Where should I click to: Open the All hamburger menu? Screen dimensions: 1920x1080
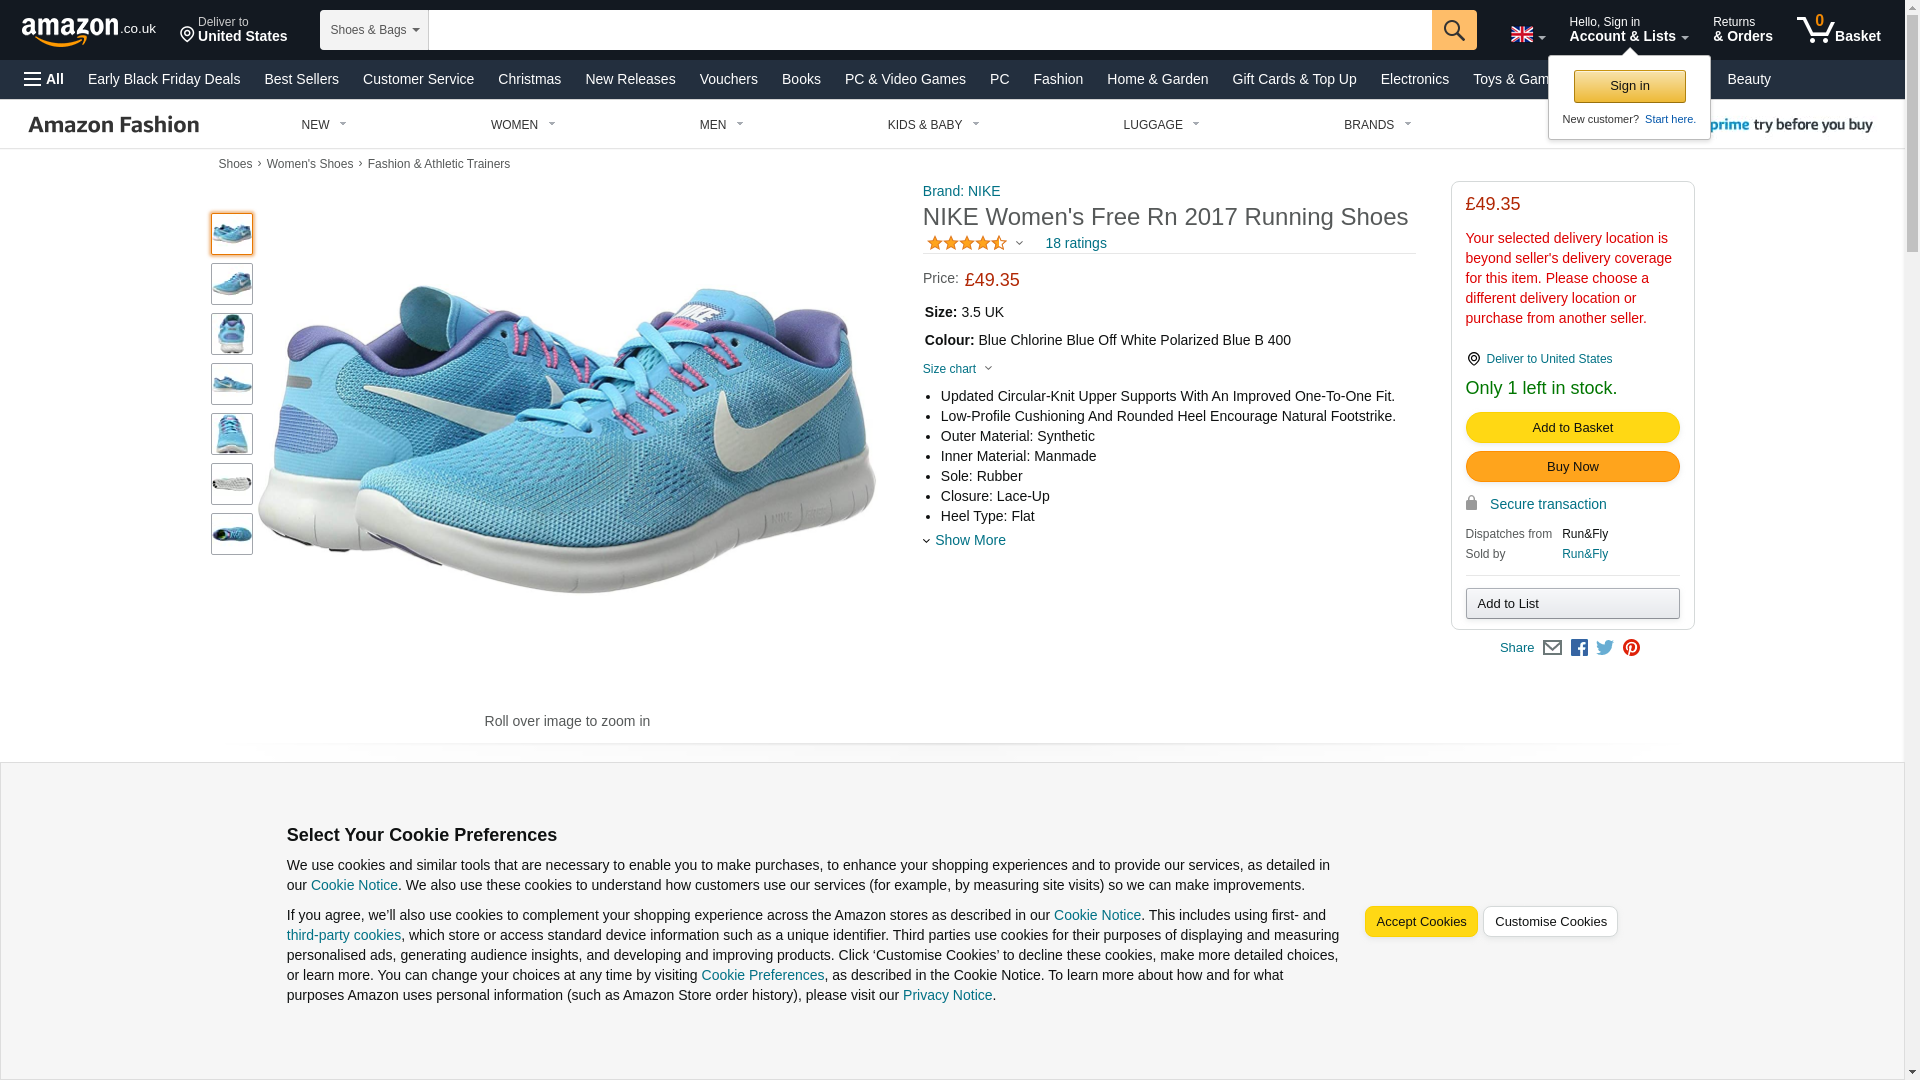click(x=44, y=79)
